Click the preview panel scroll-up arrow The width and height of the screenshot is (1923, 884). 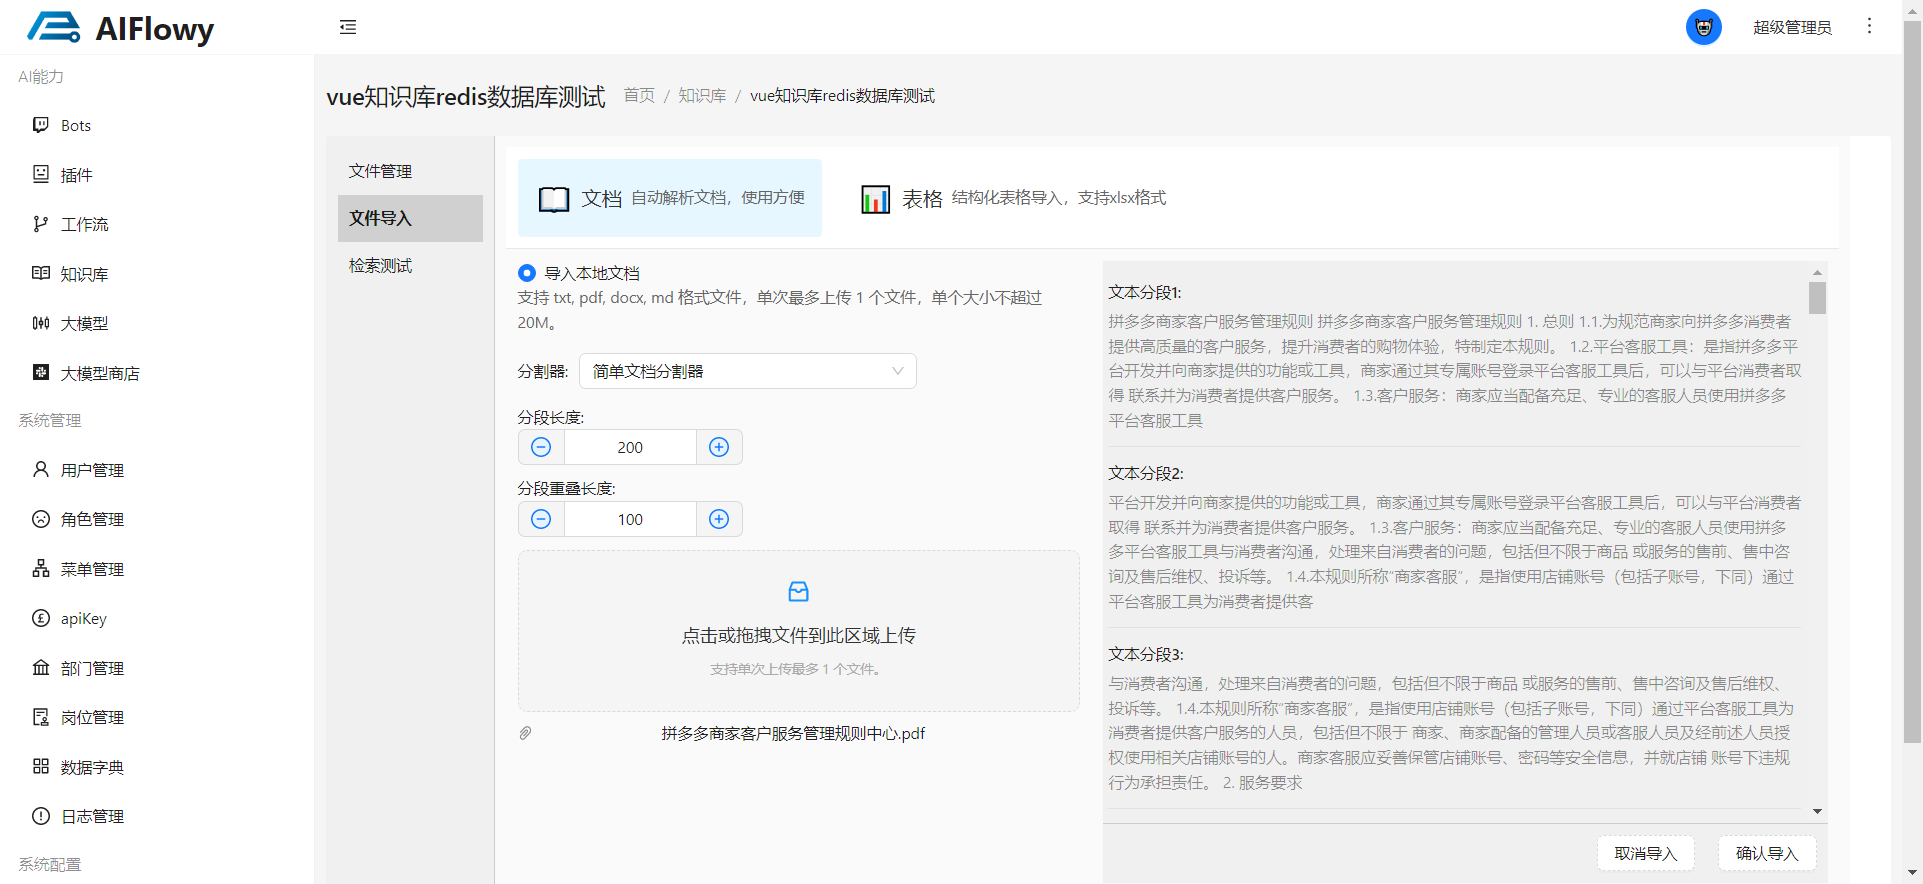(1817, 272)
